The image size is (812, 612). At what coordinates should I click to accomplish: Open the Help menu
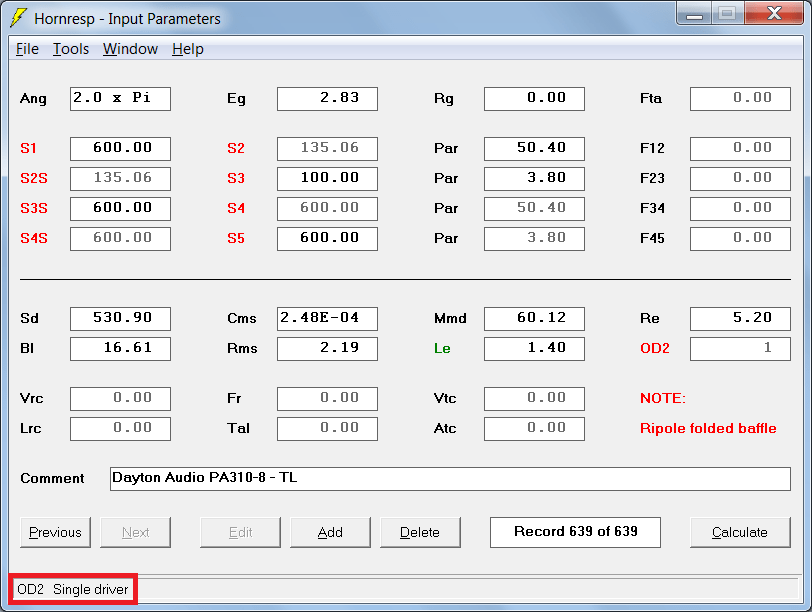coord(188,49)
